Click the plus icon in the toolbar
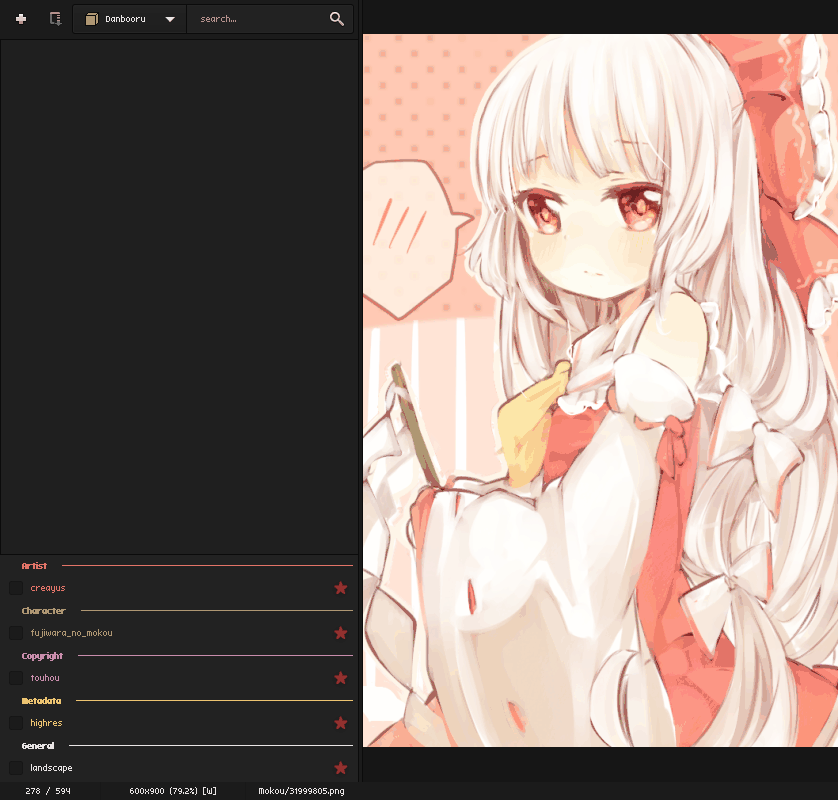The height and width of the screenshot is (800, 838). (x=20, y=18)
